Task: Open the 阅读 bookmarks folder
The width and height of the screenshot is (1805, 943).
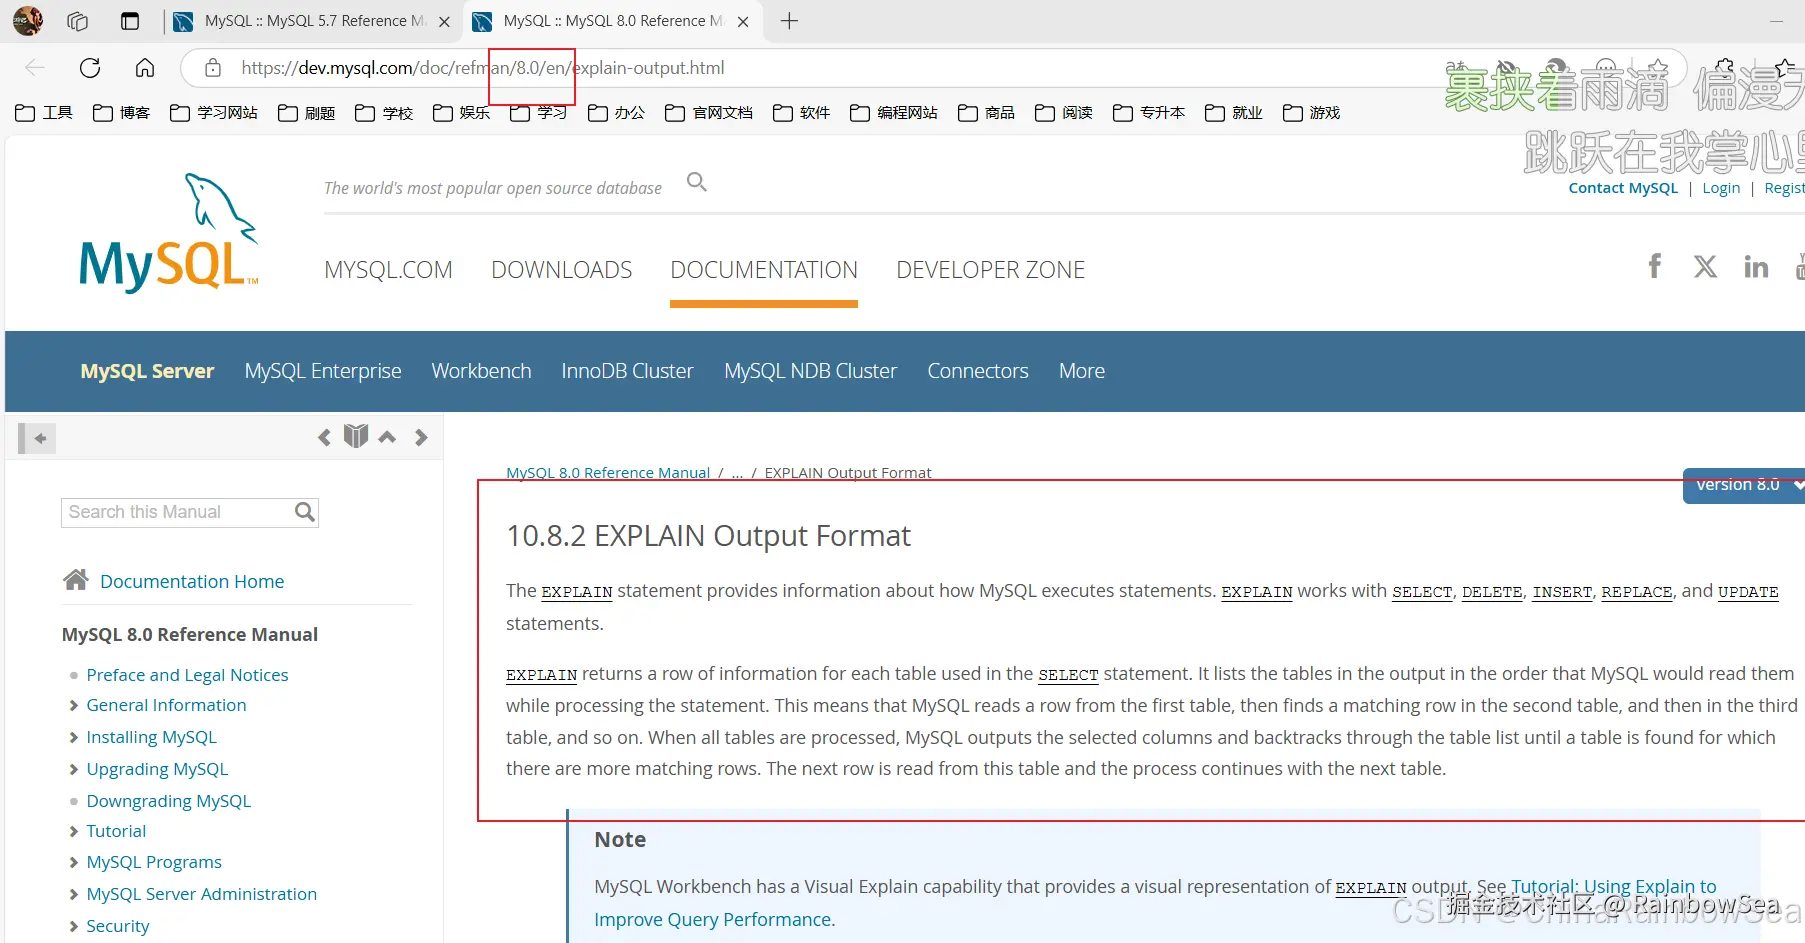Action: 1063,113
